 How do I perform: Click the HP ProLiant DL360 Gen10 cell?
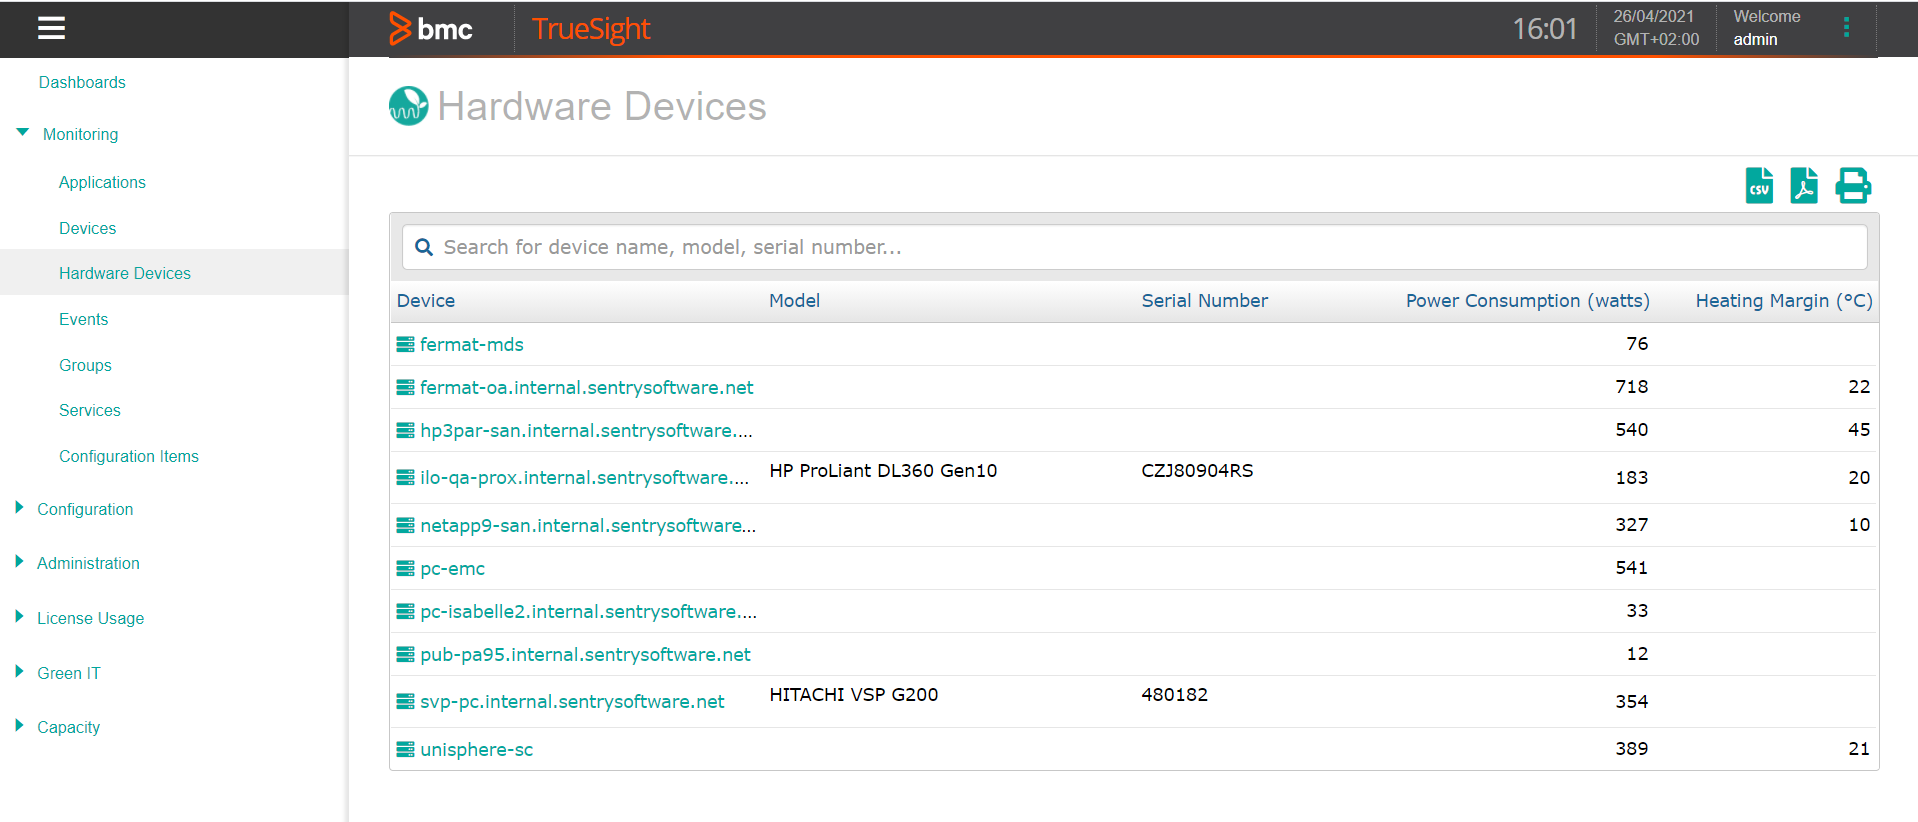[x=883, y=470]
